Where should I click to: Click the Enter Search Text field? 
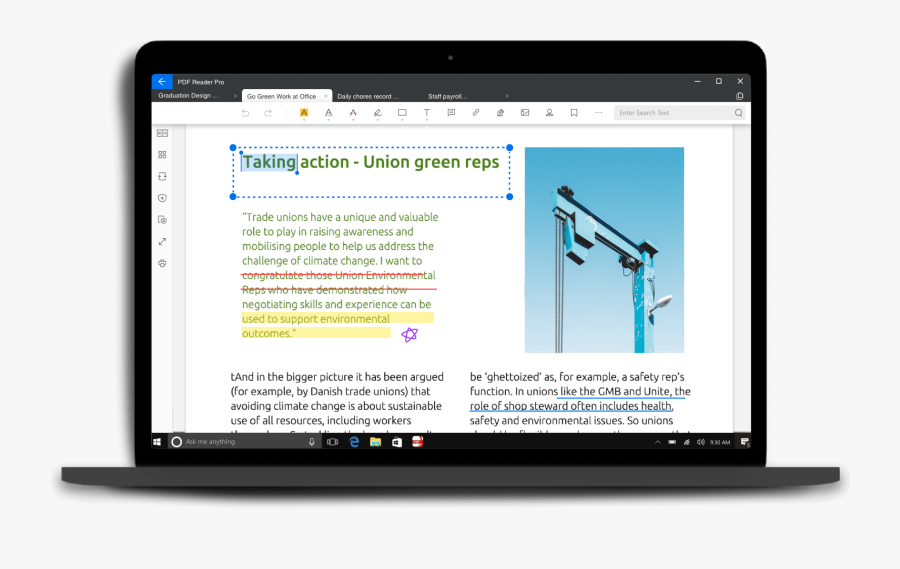(x=672, y=113)
